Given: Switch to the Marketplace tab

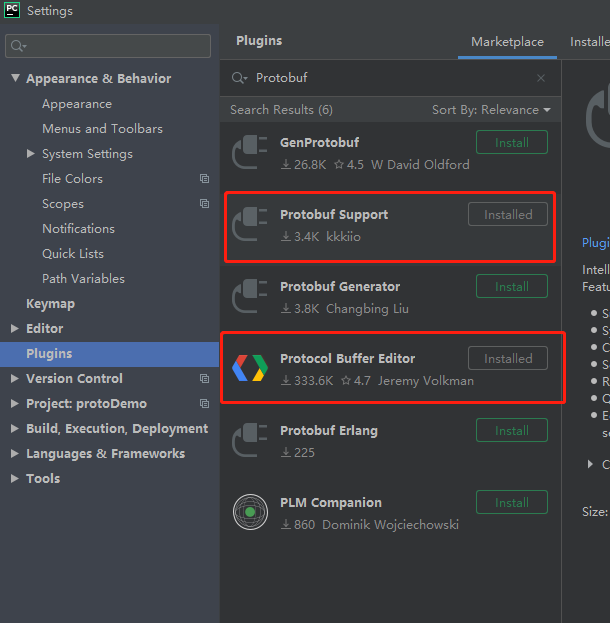Looking at the screenshot, I should pyautogui.click(x=507, y=42).
